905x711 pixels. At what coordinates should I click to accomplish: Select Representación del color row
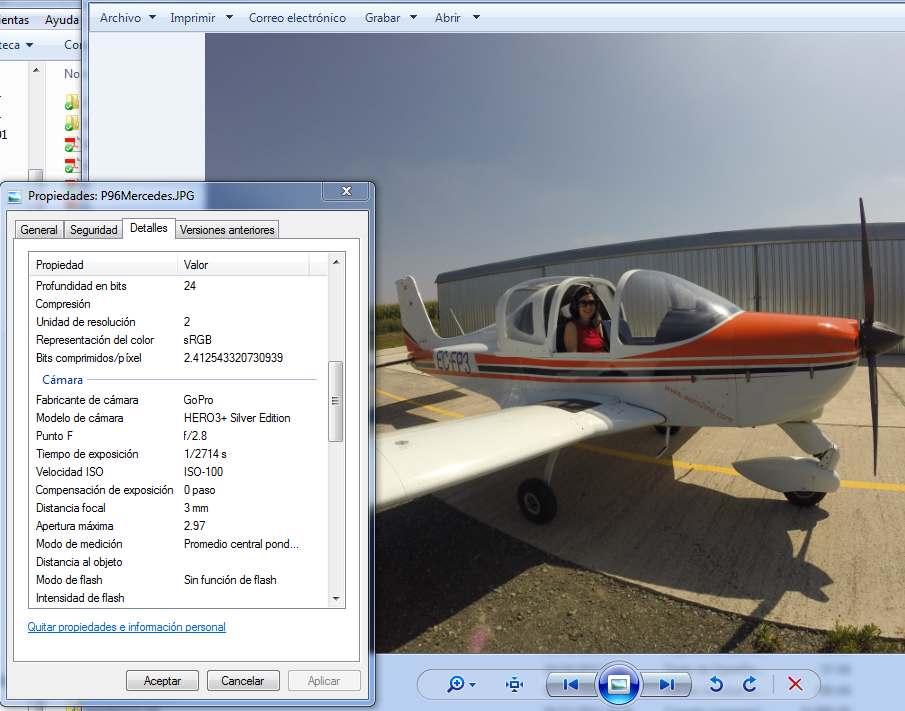tap(178, 340)
